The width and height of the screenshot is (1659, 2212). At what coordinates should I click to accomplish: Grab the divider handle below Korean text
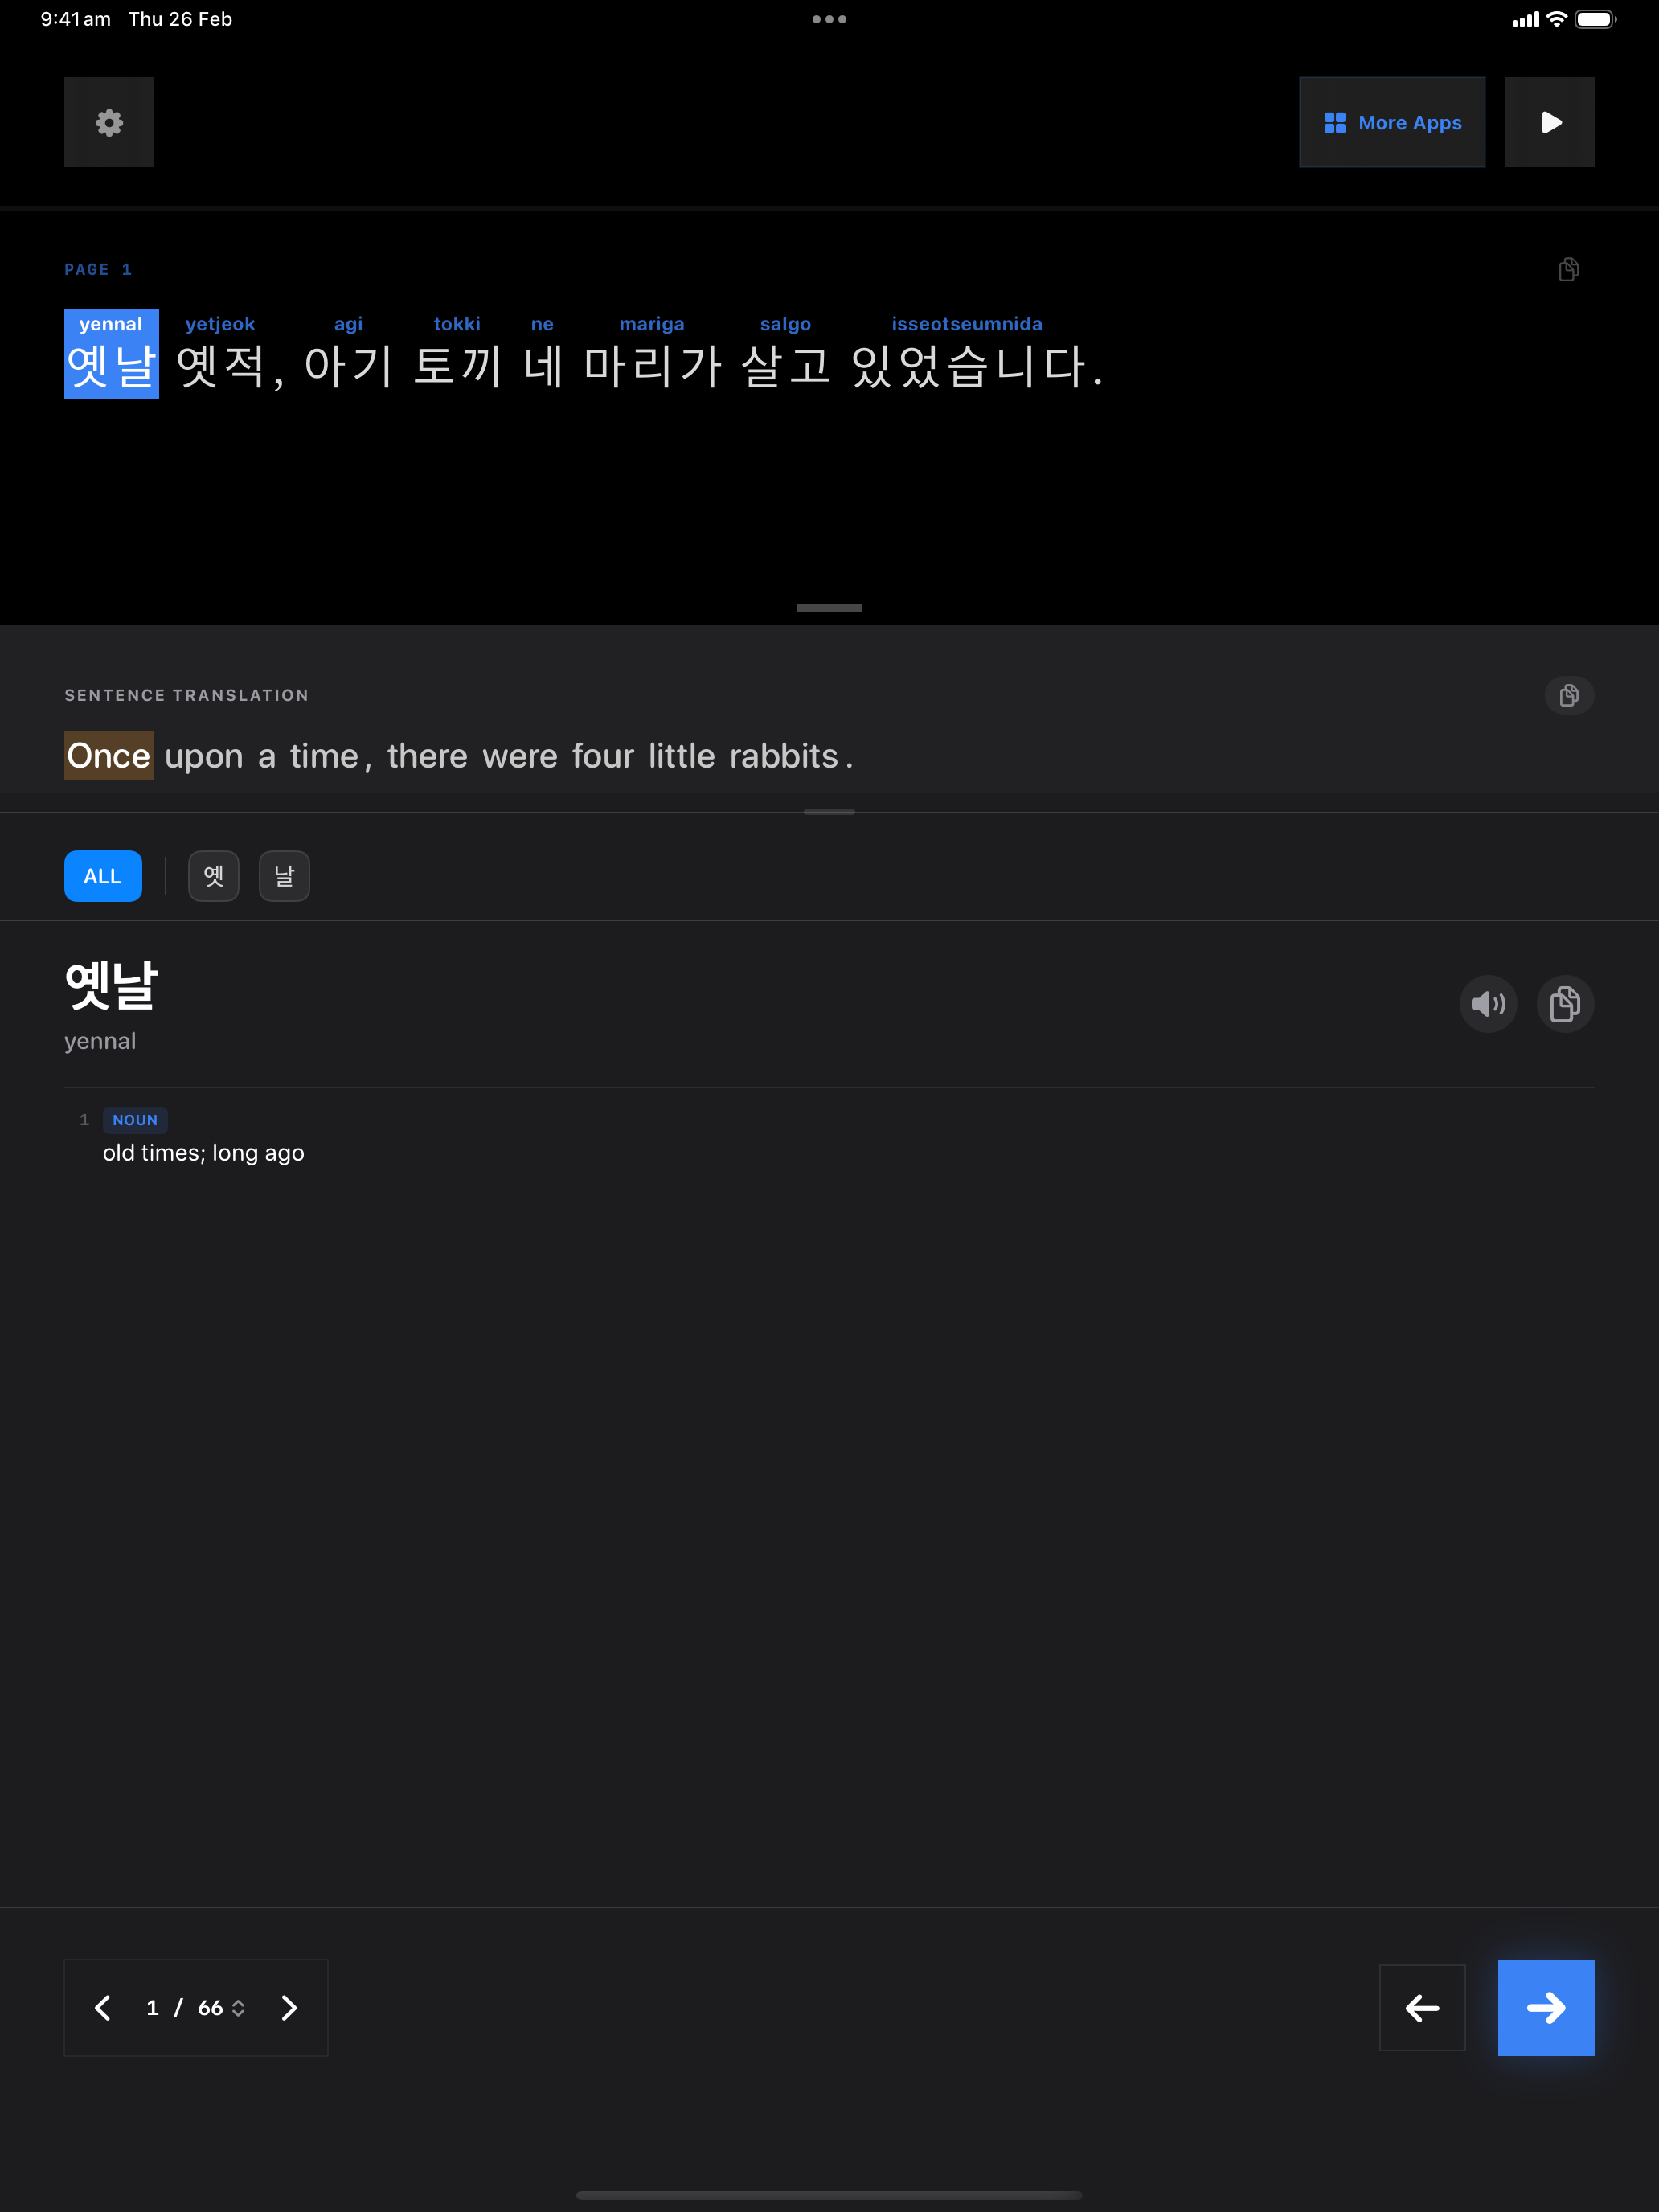tap(829, 608)
